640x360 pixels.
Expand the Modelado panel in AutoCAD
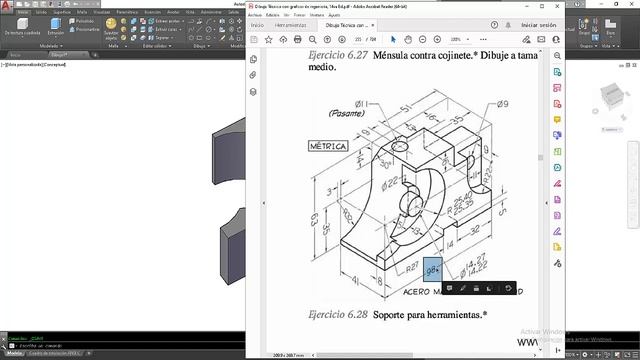coord(51,46)
